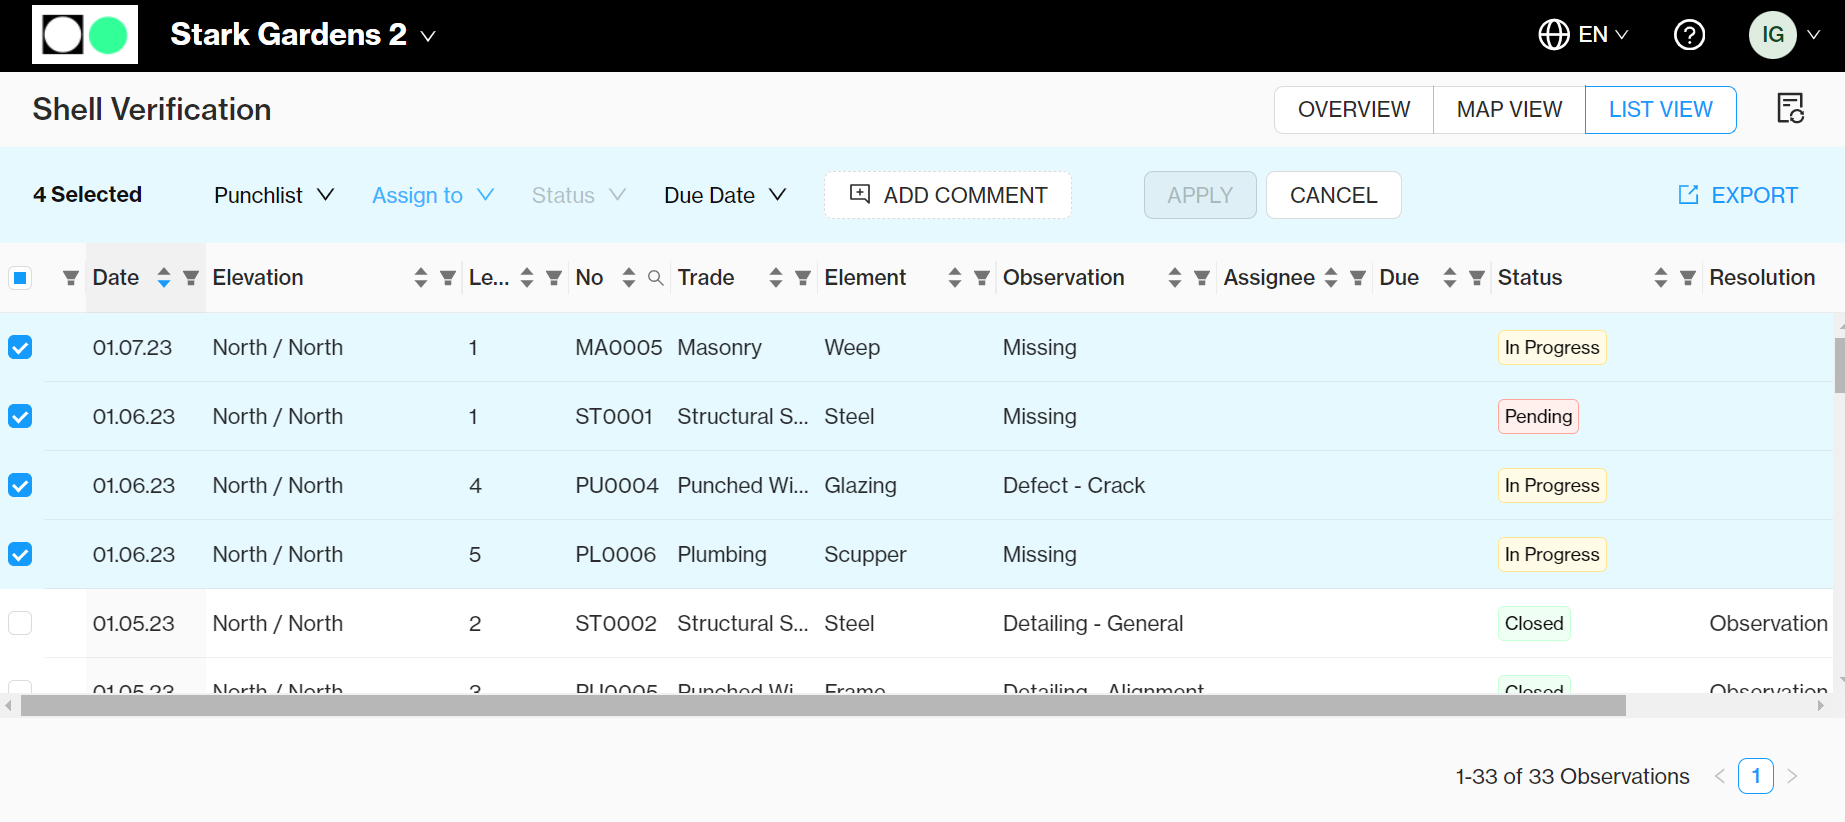Viewport: 1845px width, 822px height.
Task: Click the 'Scupper' element cell
Action: (x=865, y=554)
